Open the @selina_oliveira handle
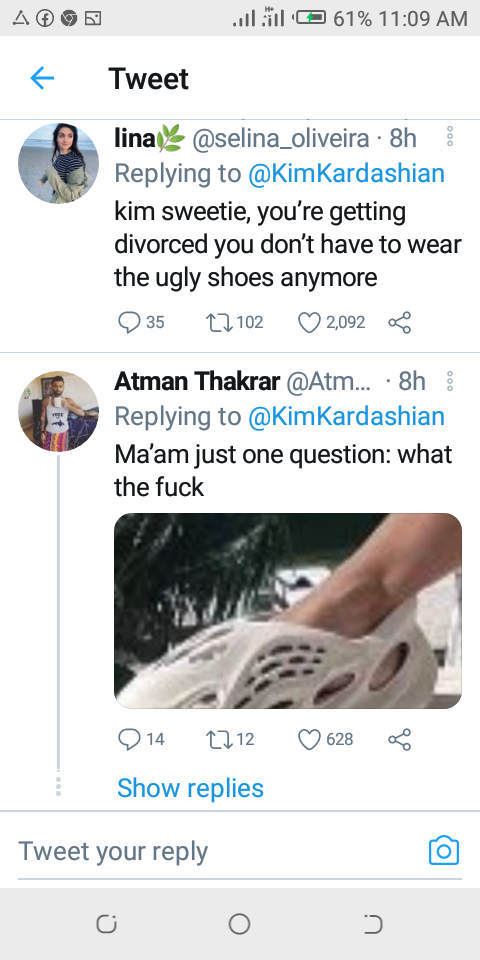This screenshot has height=960, width=480. (x=280, y=139)
